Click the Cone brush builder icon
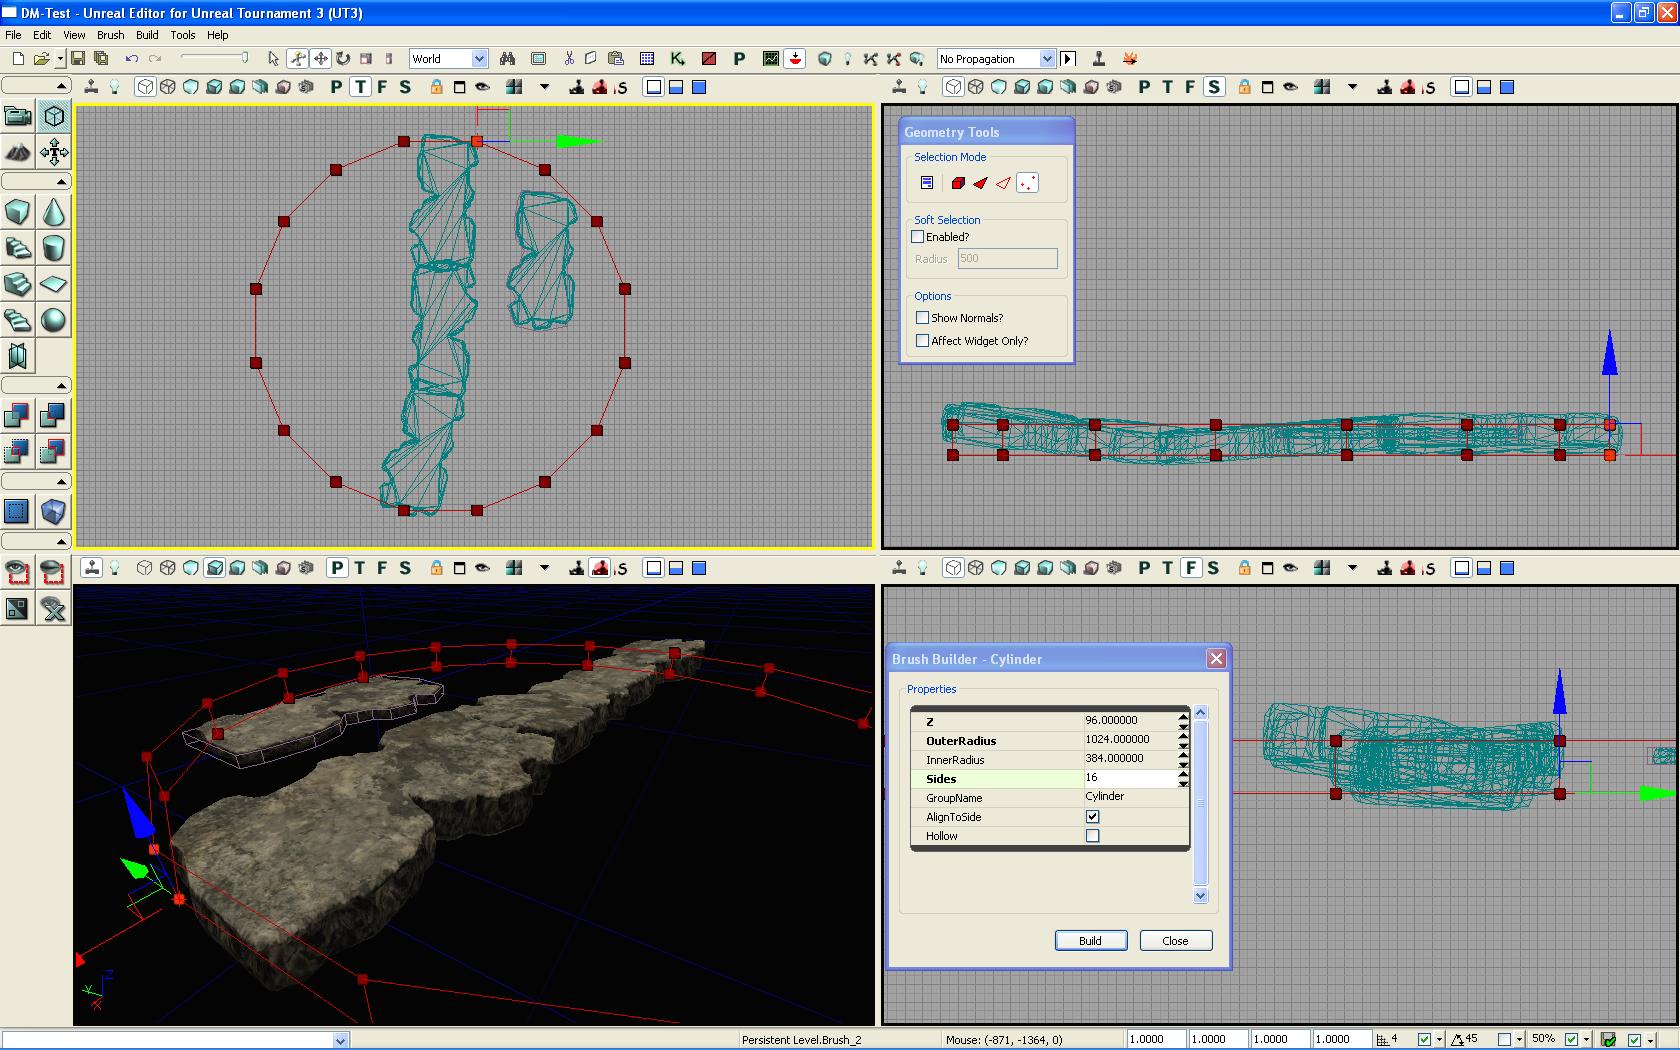This screenshot has width=1680, height=1050. pos(53,212)
